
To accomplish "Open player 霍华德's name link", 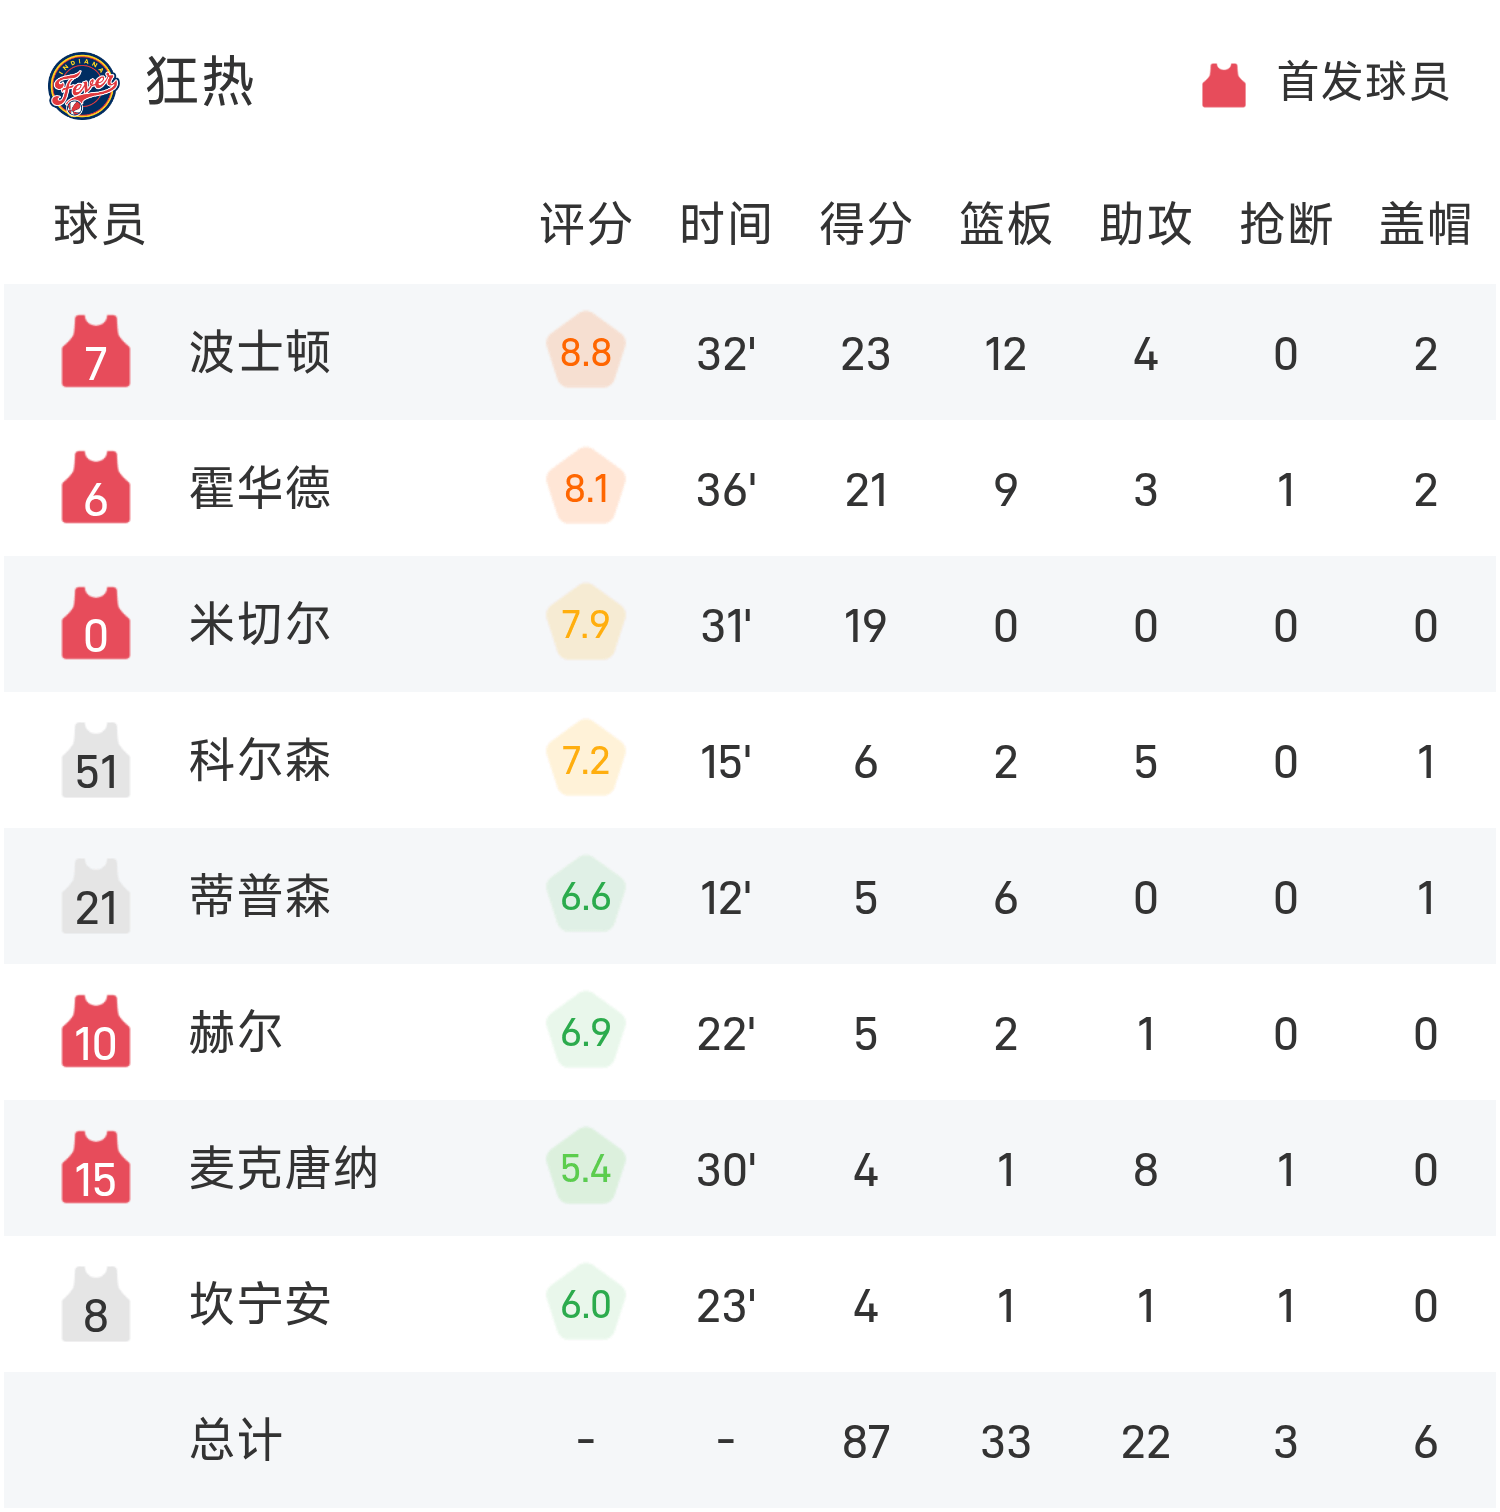I will tap(260, 488).
